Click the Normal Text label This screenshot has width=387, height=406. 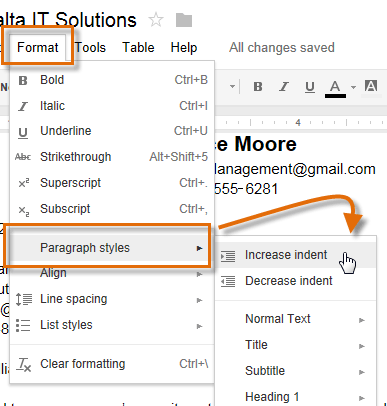[x=278, y=319]
